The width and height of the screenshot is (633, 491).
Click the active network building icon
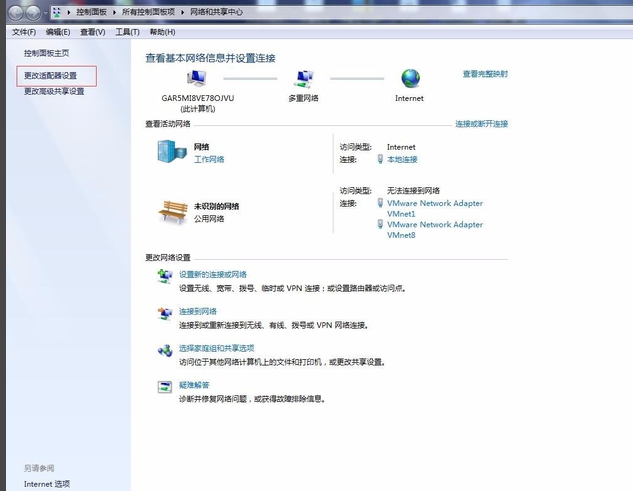pos(171,151)
